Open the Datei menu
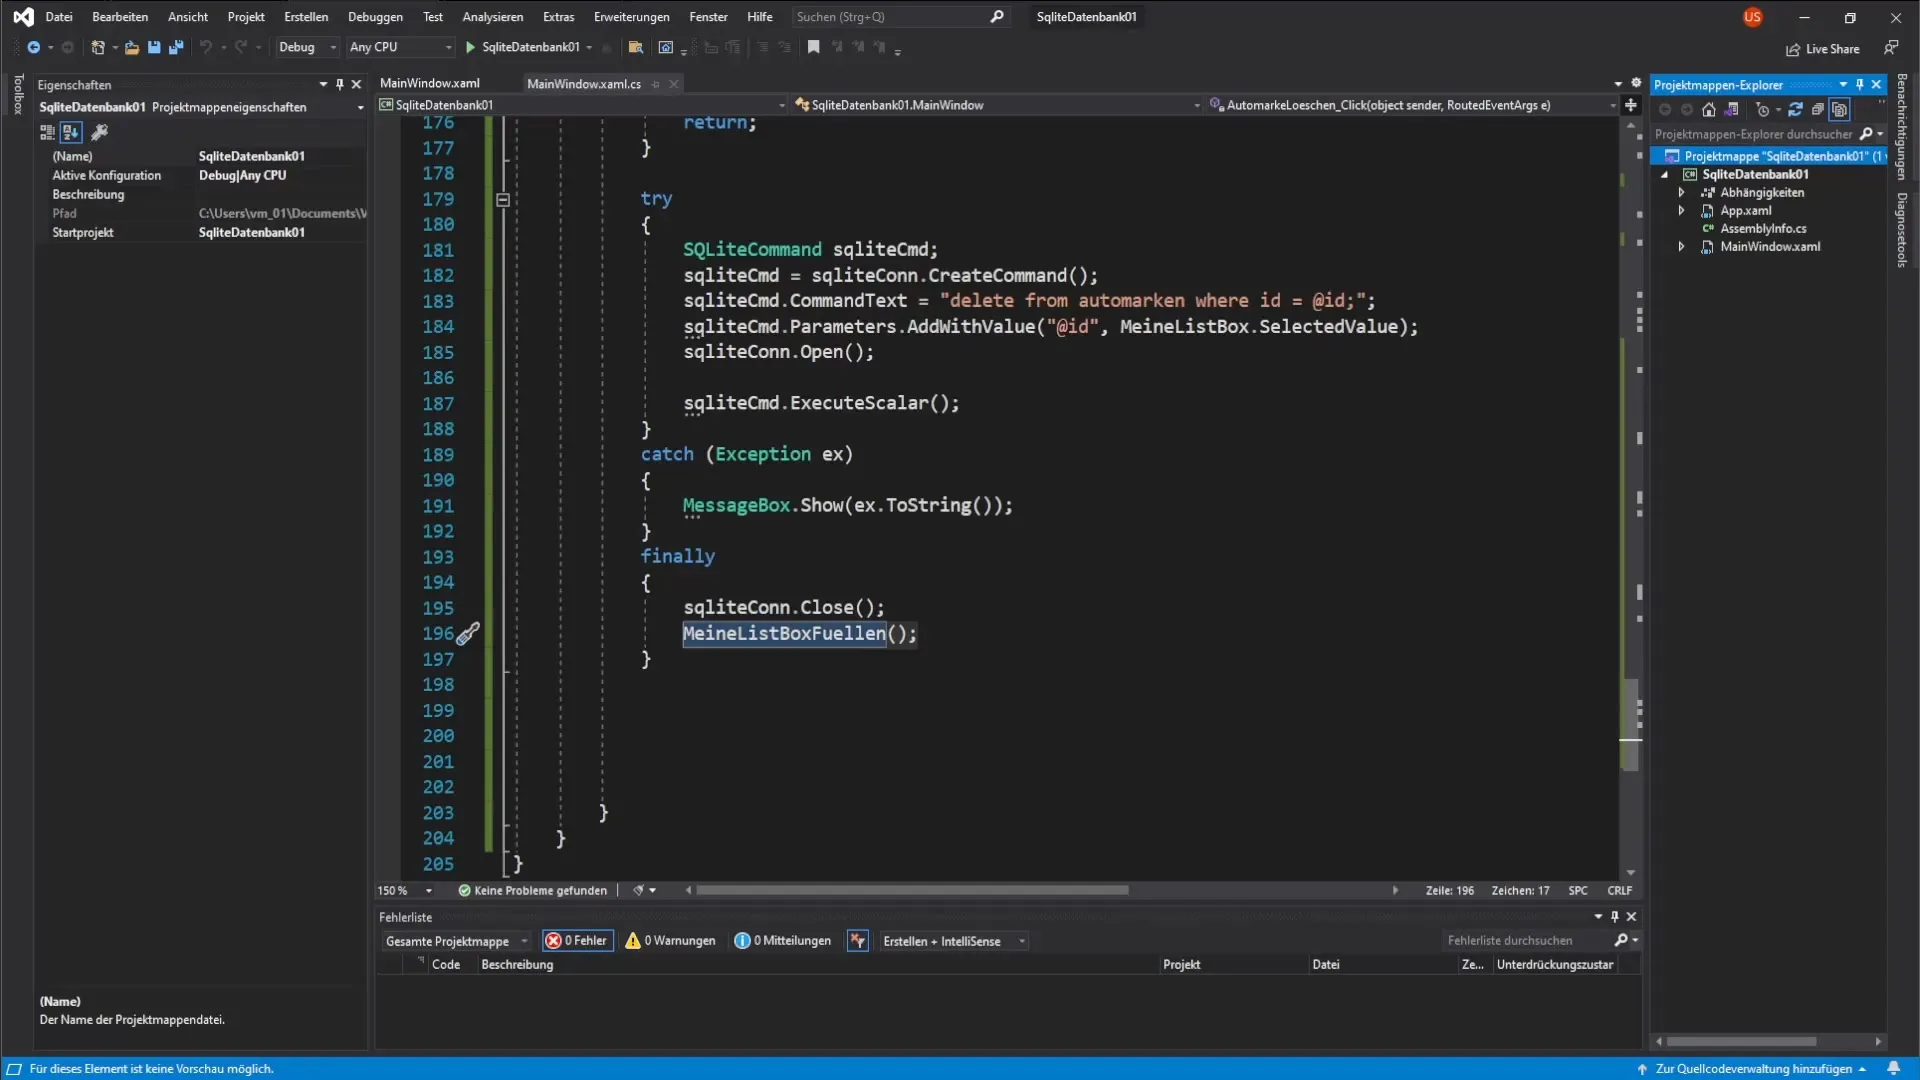1920x1080 pixels. 59,17
